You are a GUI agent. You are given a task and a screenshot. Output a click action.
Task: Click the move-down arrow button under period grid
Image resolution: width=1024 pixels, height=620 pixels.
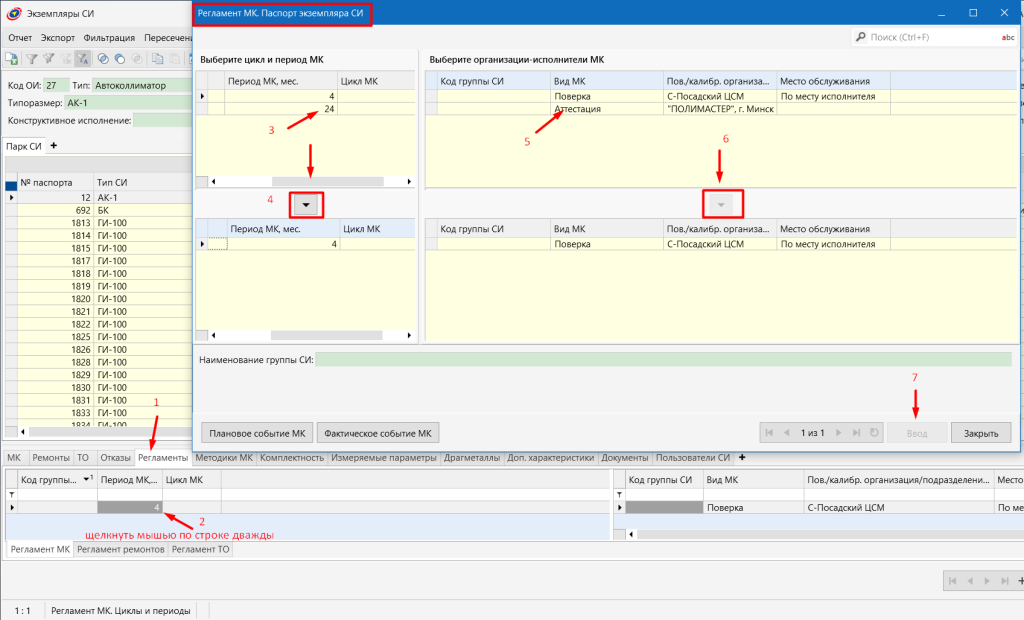click(306, 204)
